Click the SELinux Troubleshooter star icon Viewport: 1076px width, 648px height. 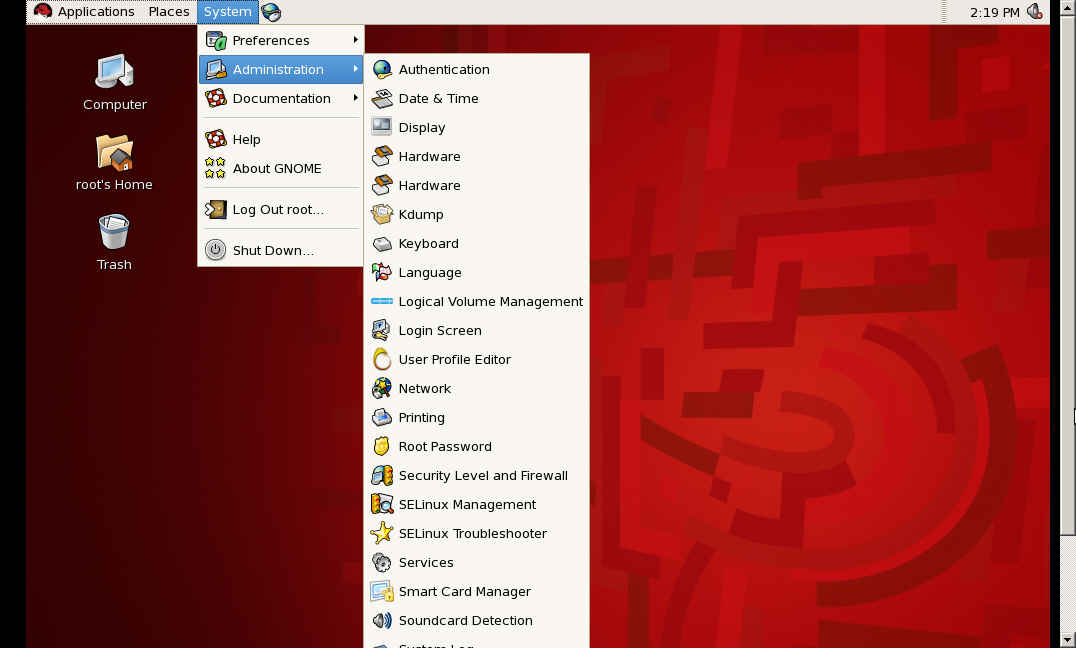click(382, 533)
